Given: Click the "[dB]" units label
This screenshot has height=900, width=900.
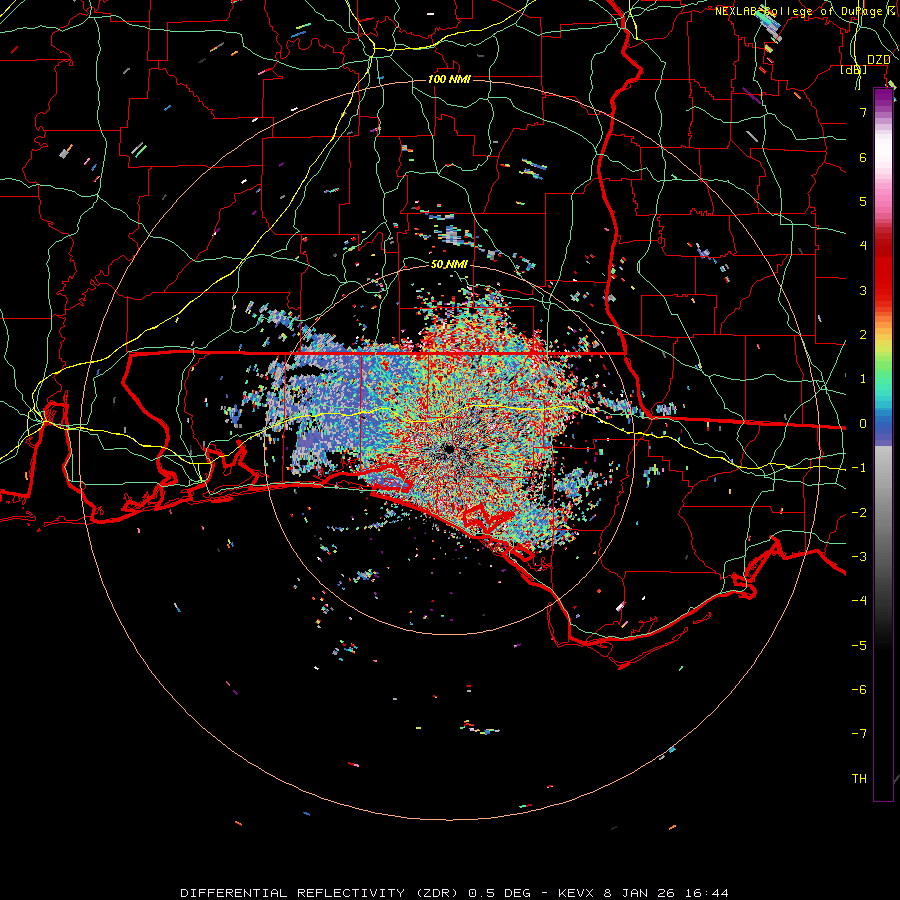Looking at the screenshot, I should pos(854,70).
